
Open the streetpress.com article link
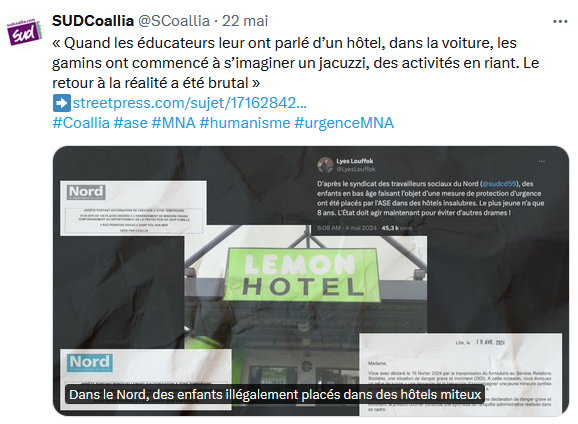coord(189,103)
